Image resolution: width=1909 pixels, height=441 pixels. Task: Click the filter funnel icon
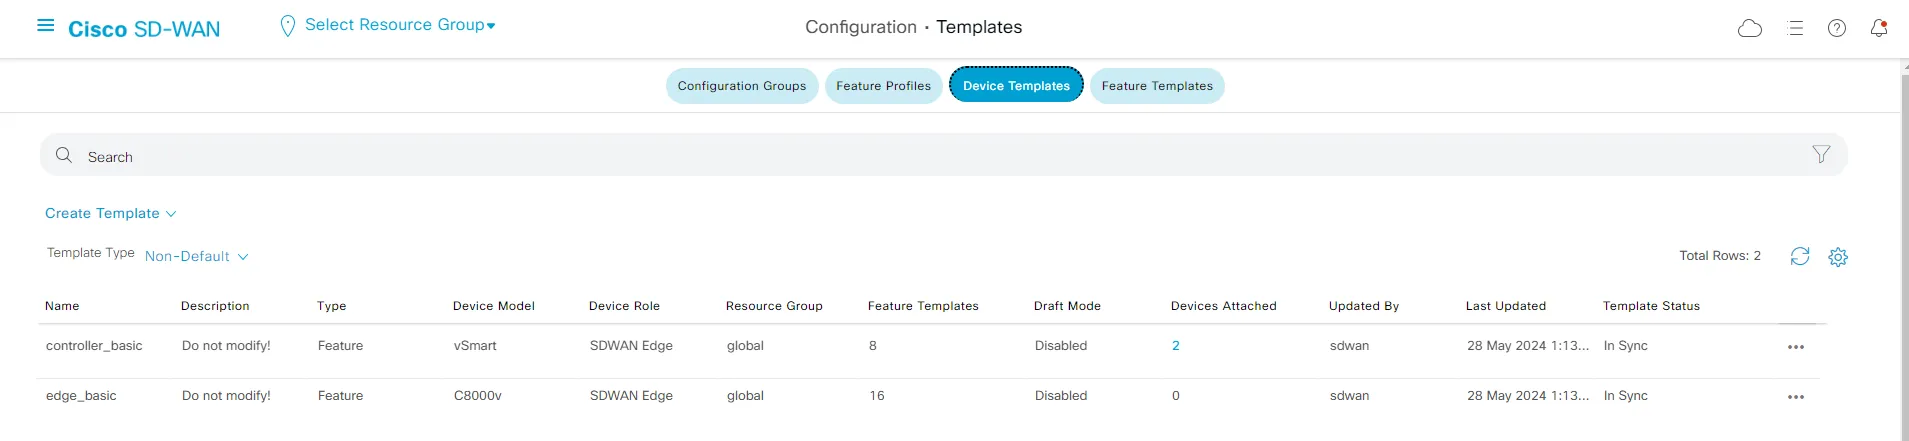pos(1820,154)
